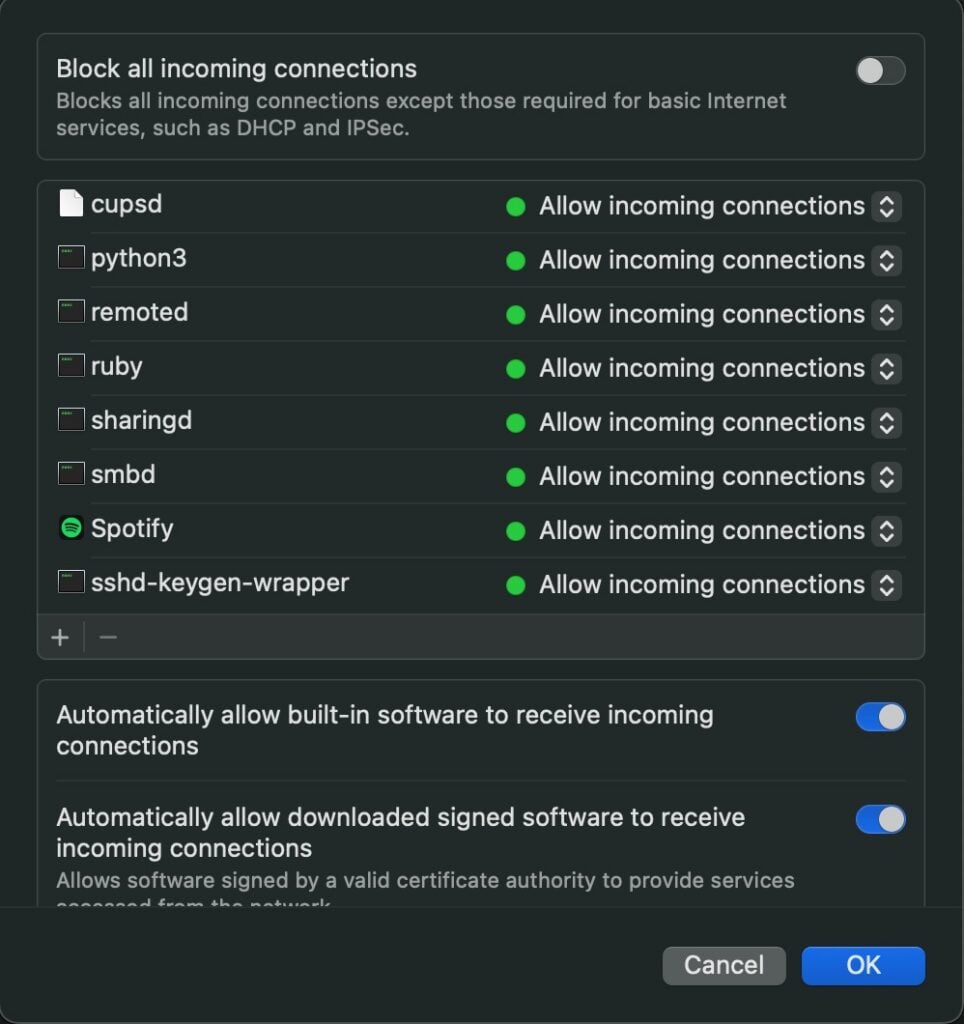
Task: Click the remoted application icon
Action: pos(70,311)
